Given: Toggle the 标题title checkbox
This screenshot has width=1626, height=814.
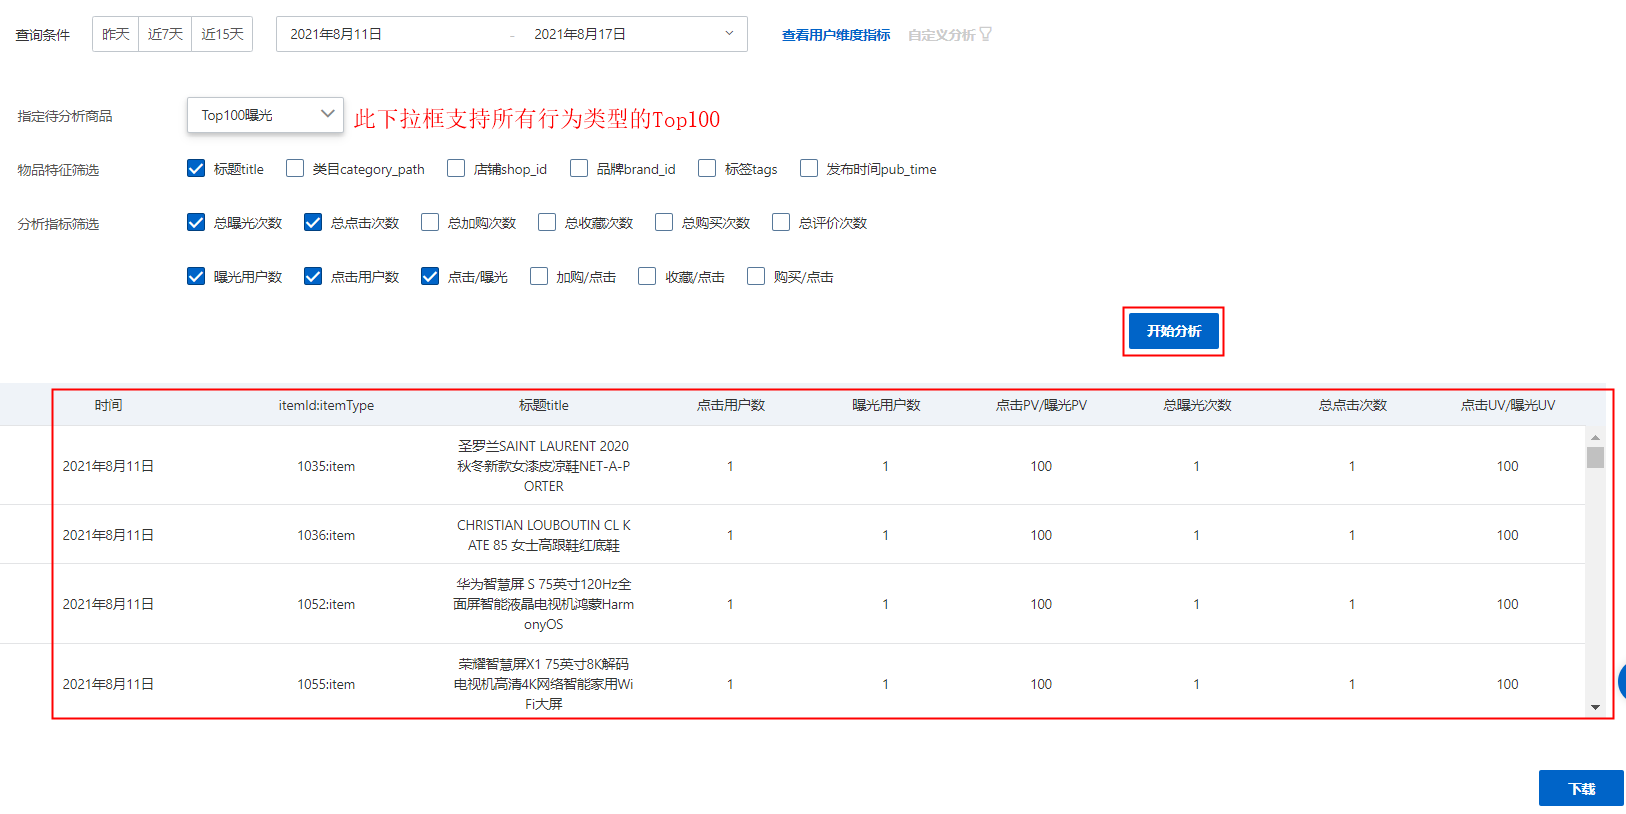Looking at the screenshot, I should pos(196,168).
